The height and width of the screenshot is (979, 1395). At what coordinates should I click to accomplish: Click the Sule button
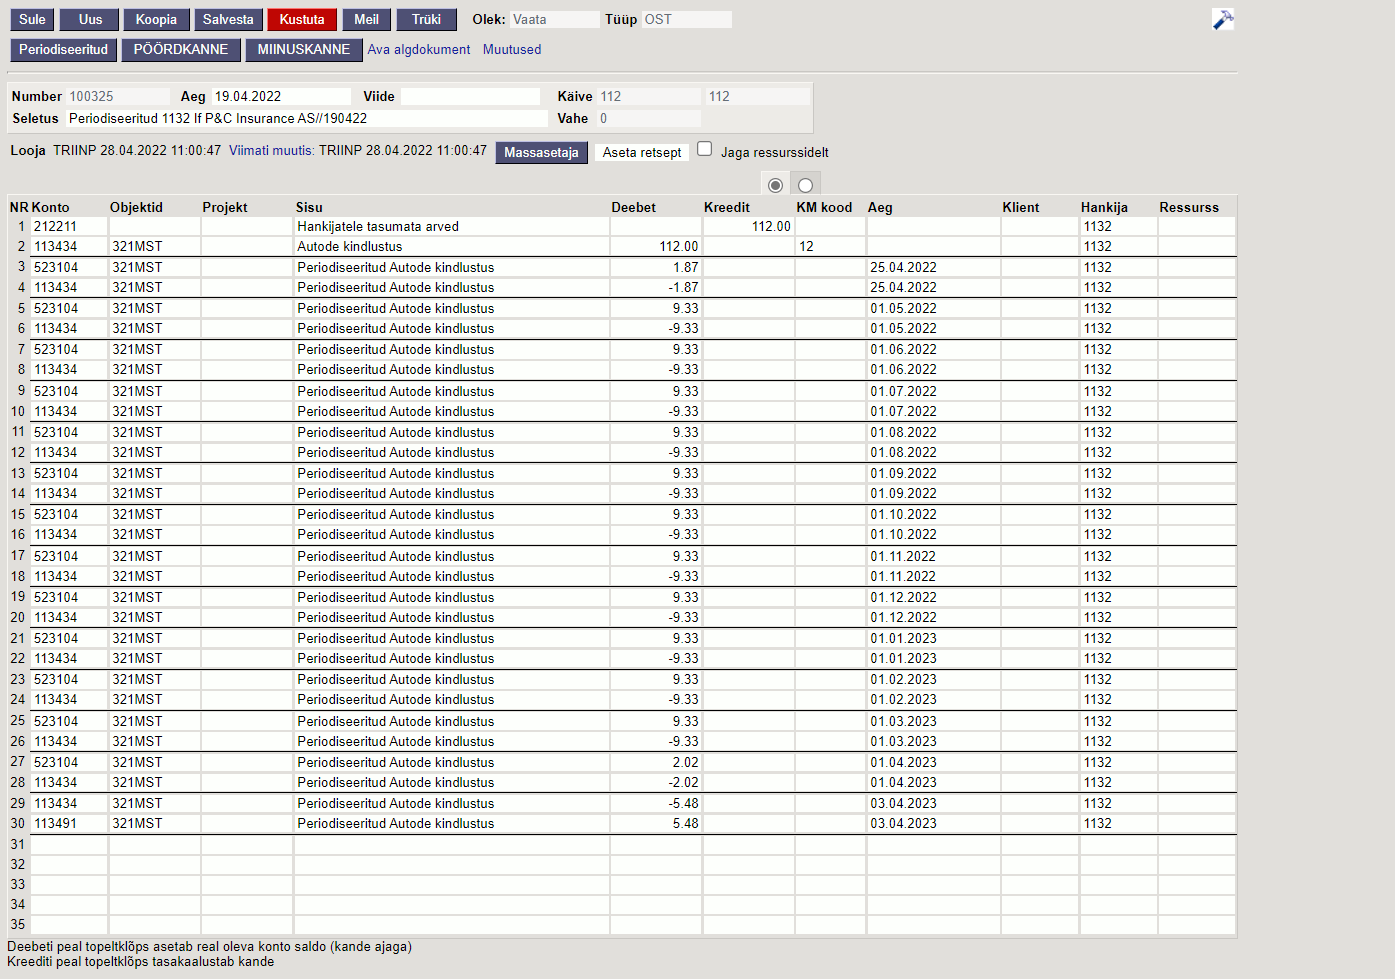point(32,19)
